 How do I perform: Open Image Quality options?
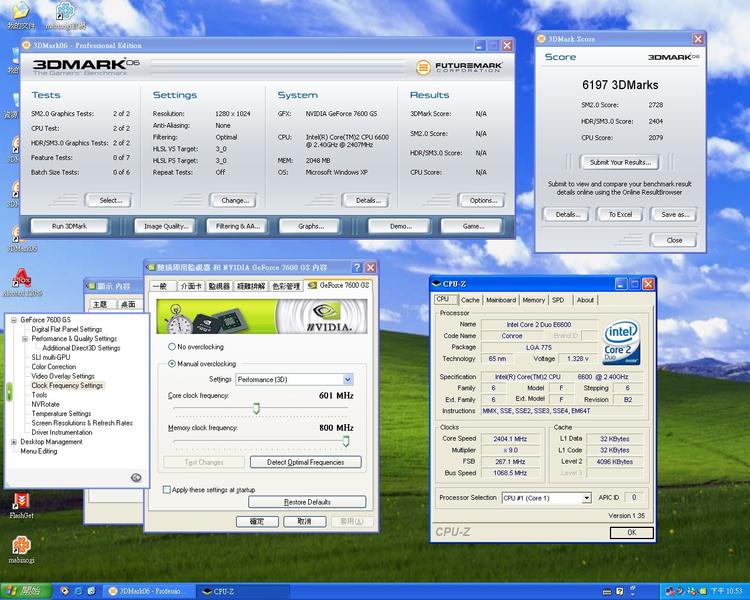pyautogui.click(x=165, y=226)
